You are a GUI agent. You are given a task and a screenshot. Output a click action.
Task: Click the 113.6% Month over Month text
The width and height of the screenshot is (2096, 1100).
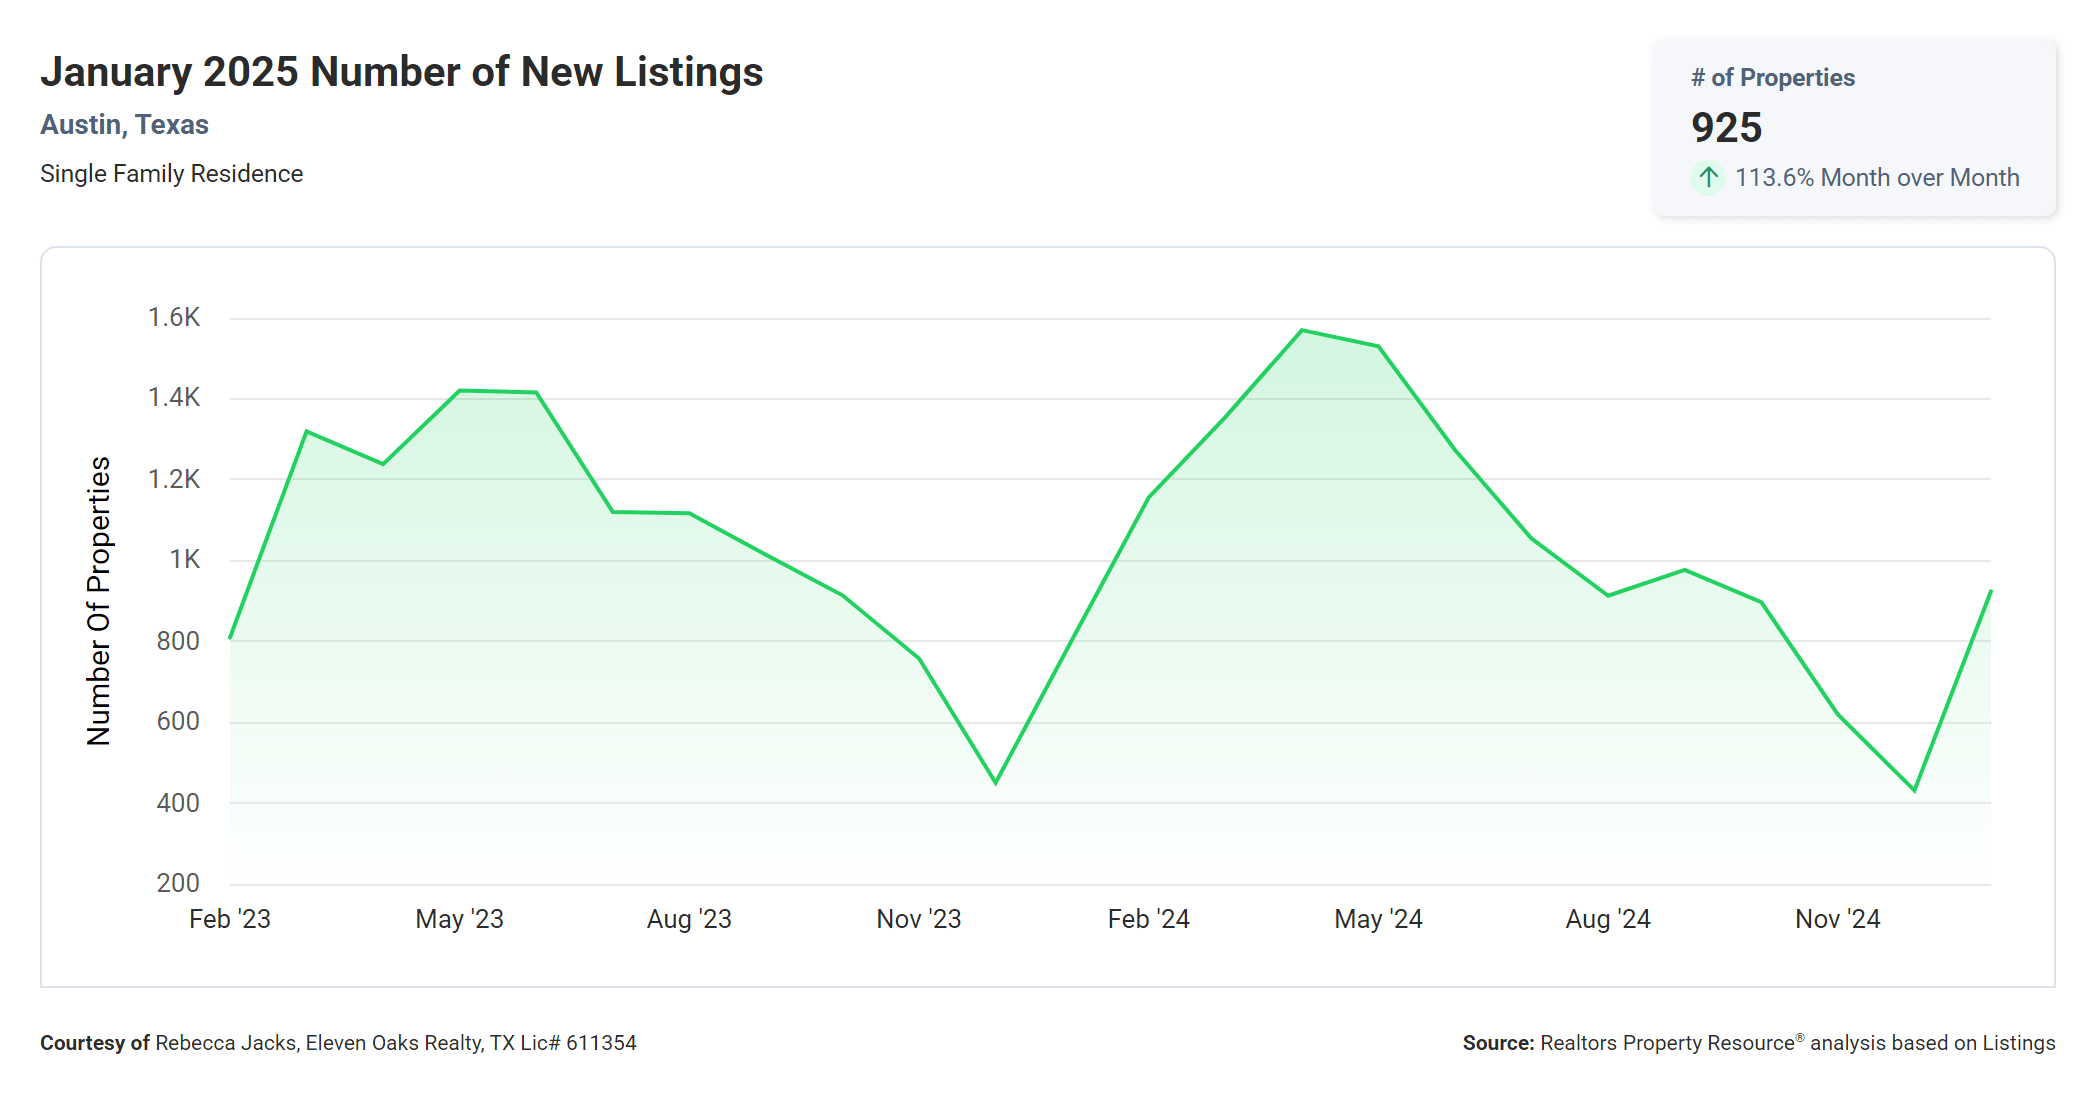coord(1876,178)
